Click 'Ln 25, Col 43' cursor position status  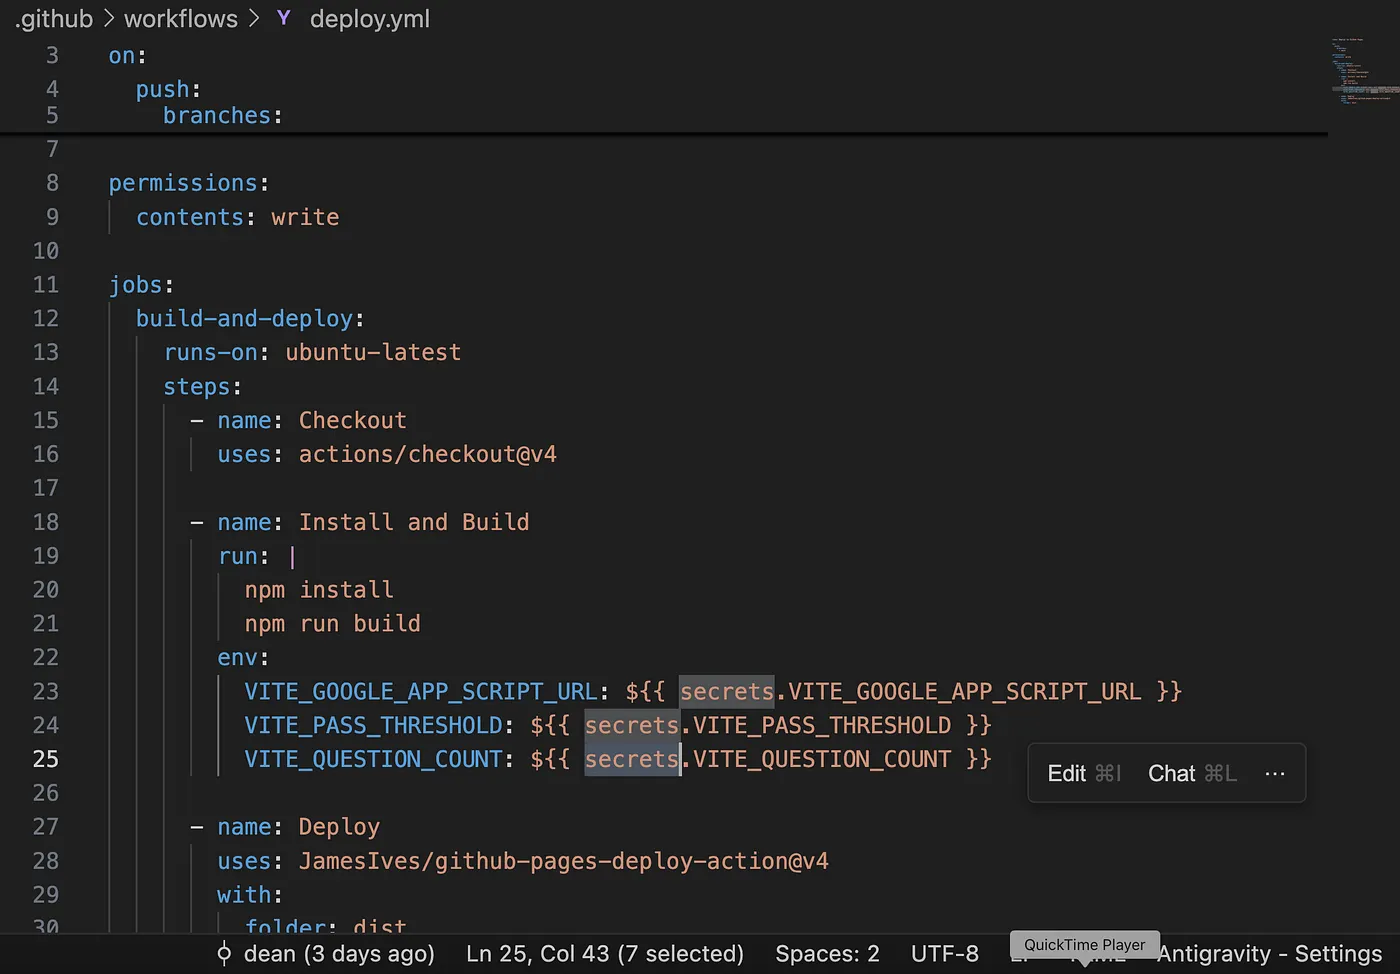[x=605, y=954]
